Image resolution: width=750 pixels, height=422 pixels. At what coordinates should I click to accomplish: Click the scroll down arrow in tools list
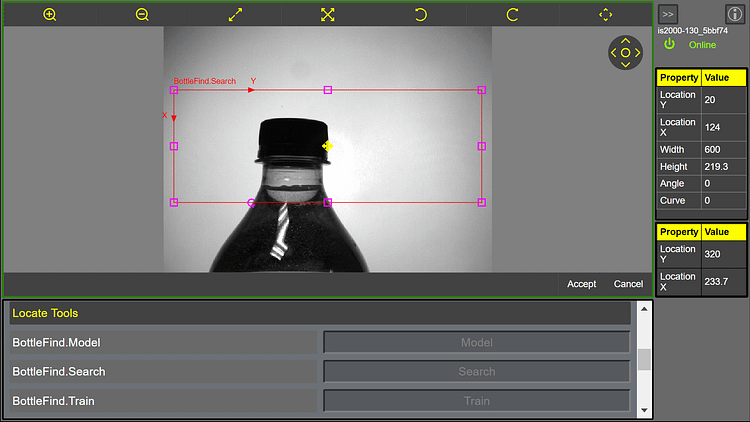click(644, 410)
